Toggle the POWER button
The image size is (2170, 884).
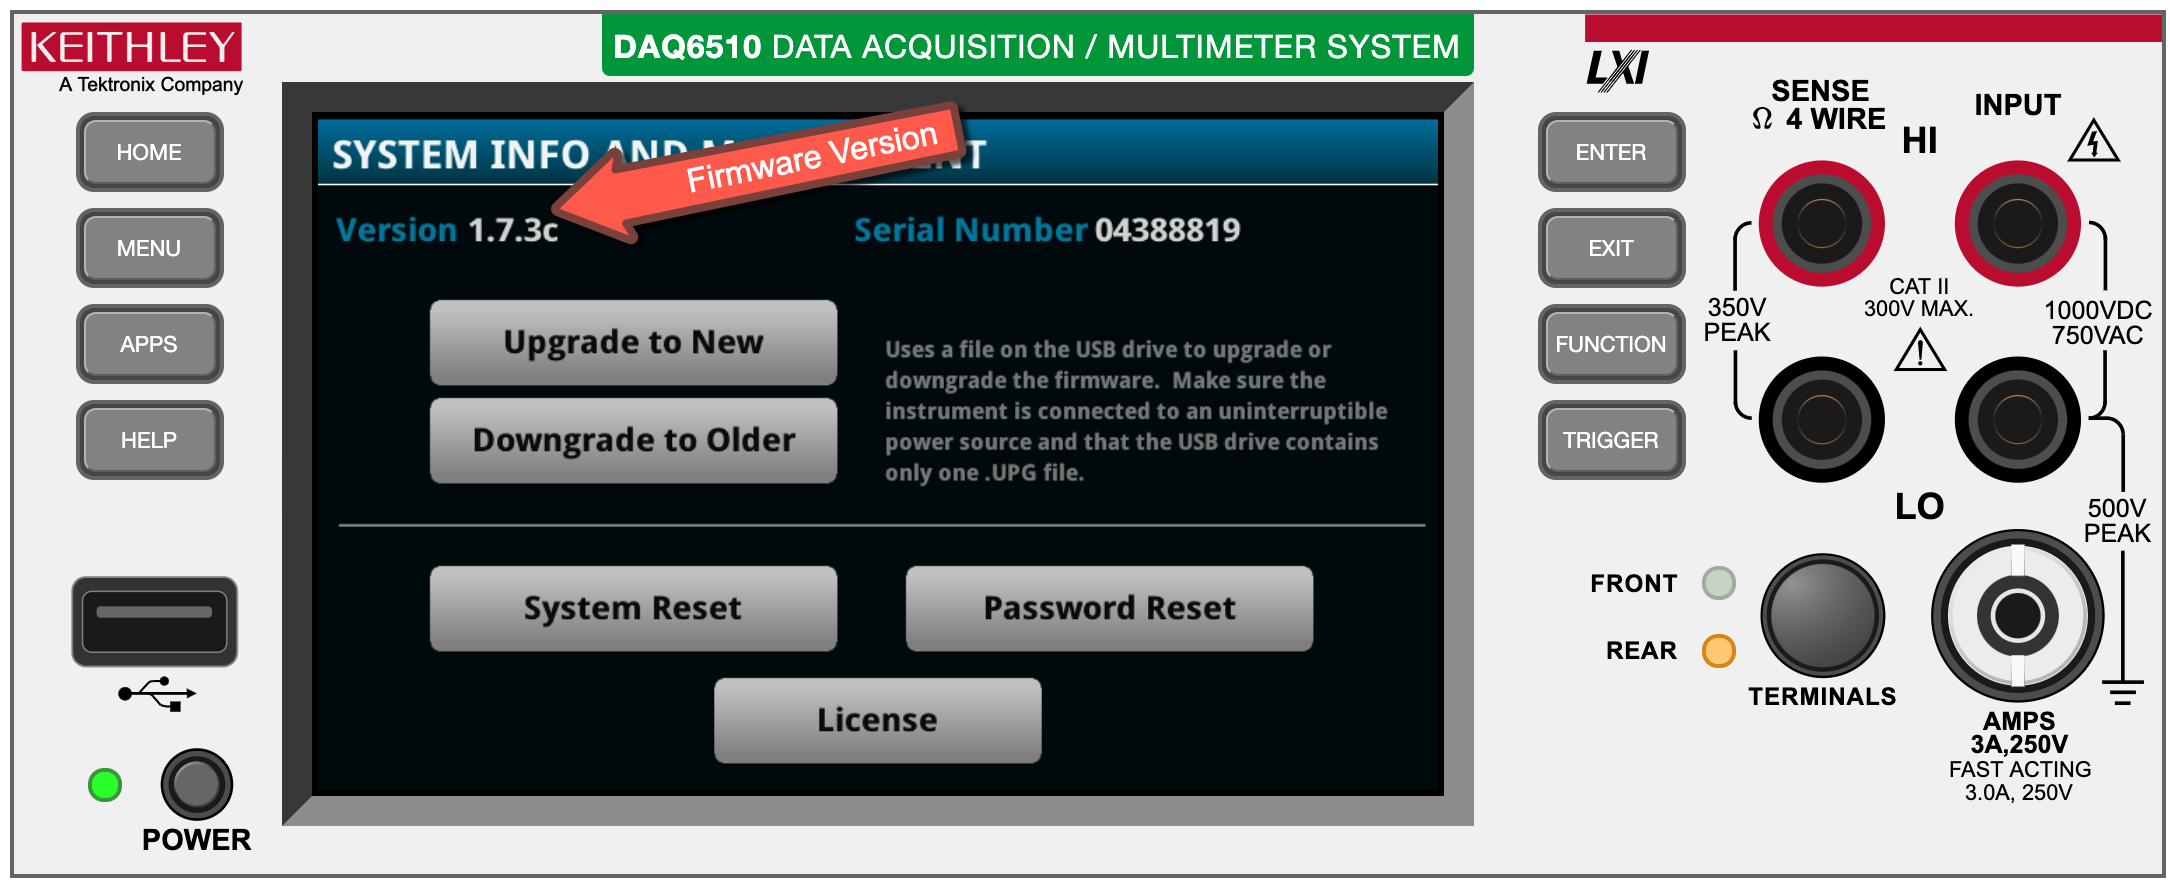pyautogui.click(x=197, y=784)
